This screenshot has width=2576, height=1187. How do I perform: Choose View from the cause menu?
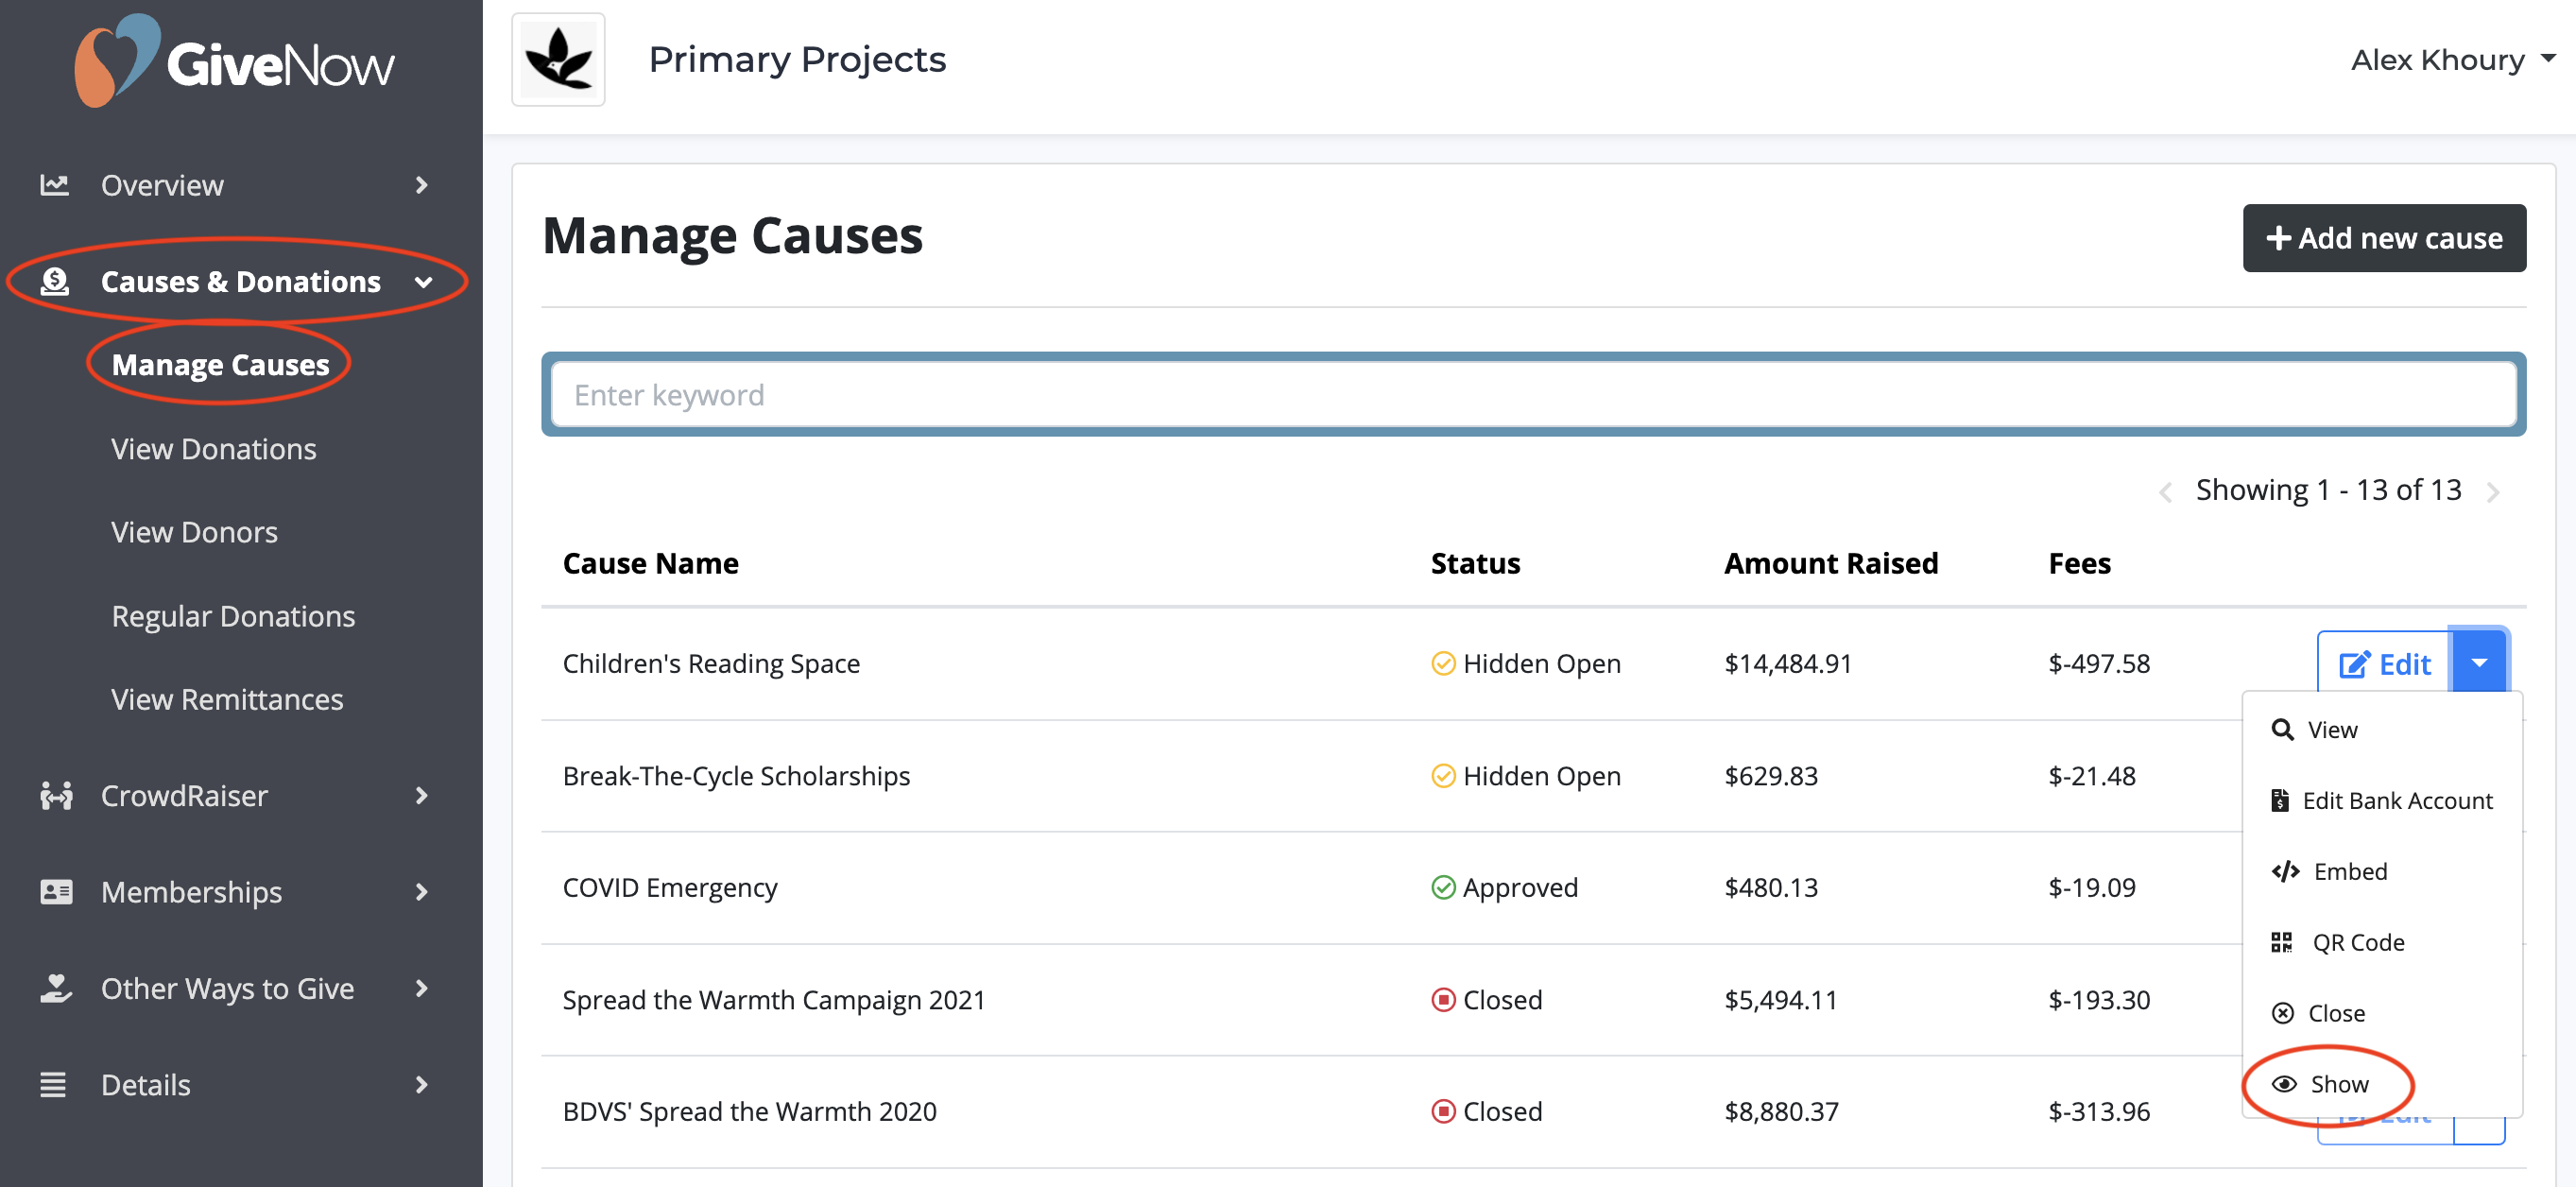click(x=2314, y=730)
